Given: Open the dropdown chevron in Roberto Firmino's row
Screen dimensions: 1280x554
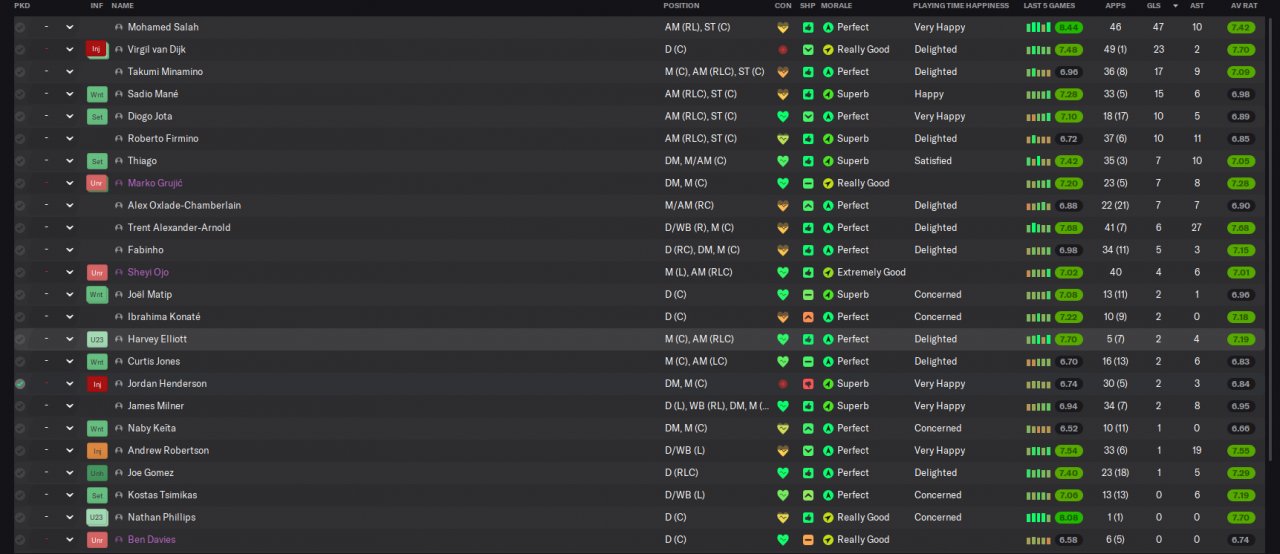Looking at the screenshot, I should [x=70, y=138].
